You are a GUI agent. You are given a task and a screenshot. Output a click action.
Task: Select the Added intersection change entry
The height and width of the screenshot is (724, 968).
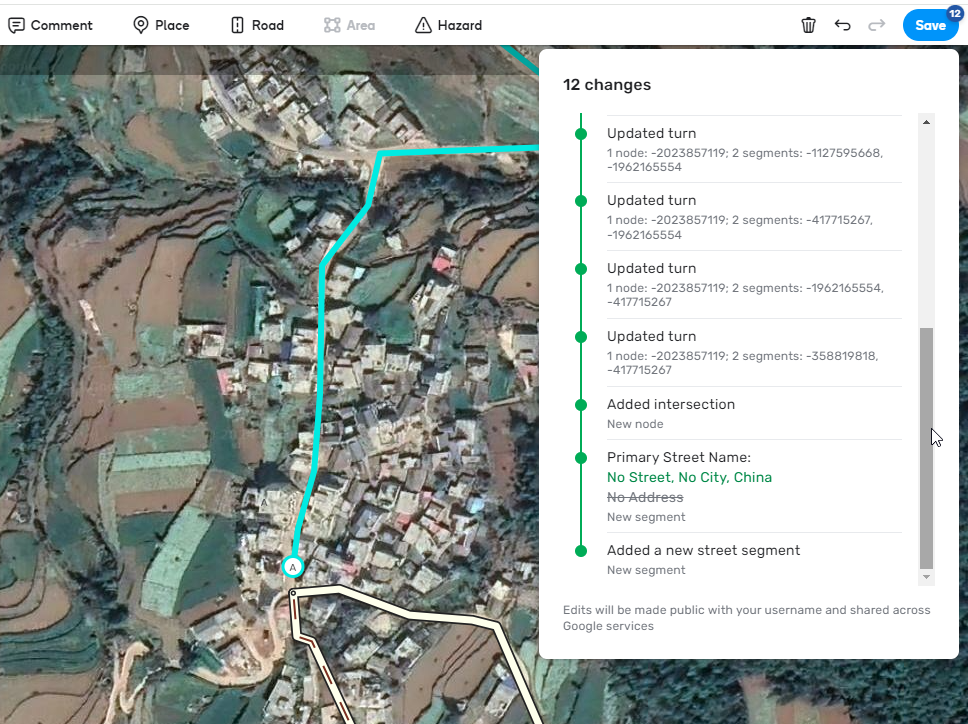point(754,414)
